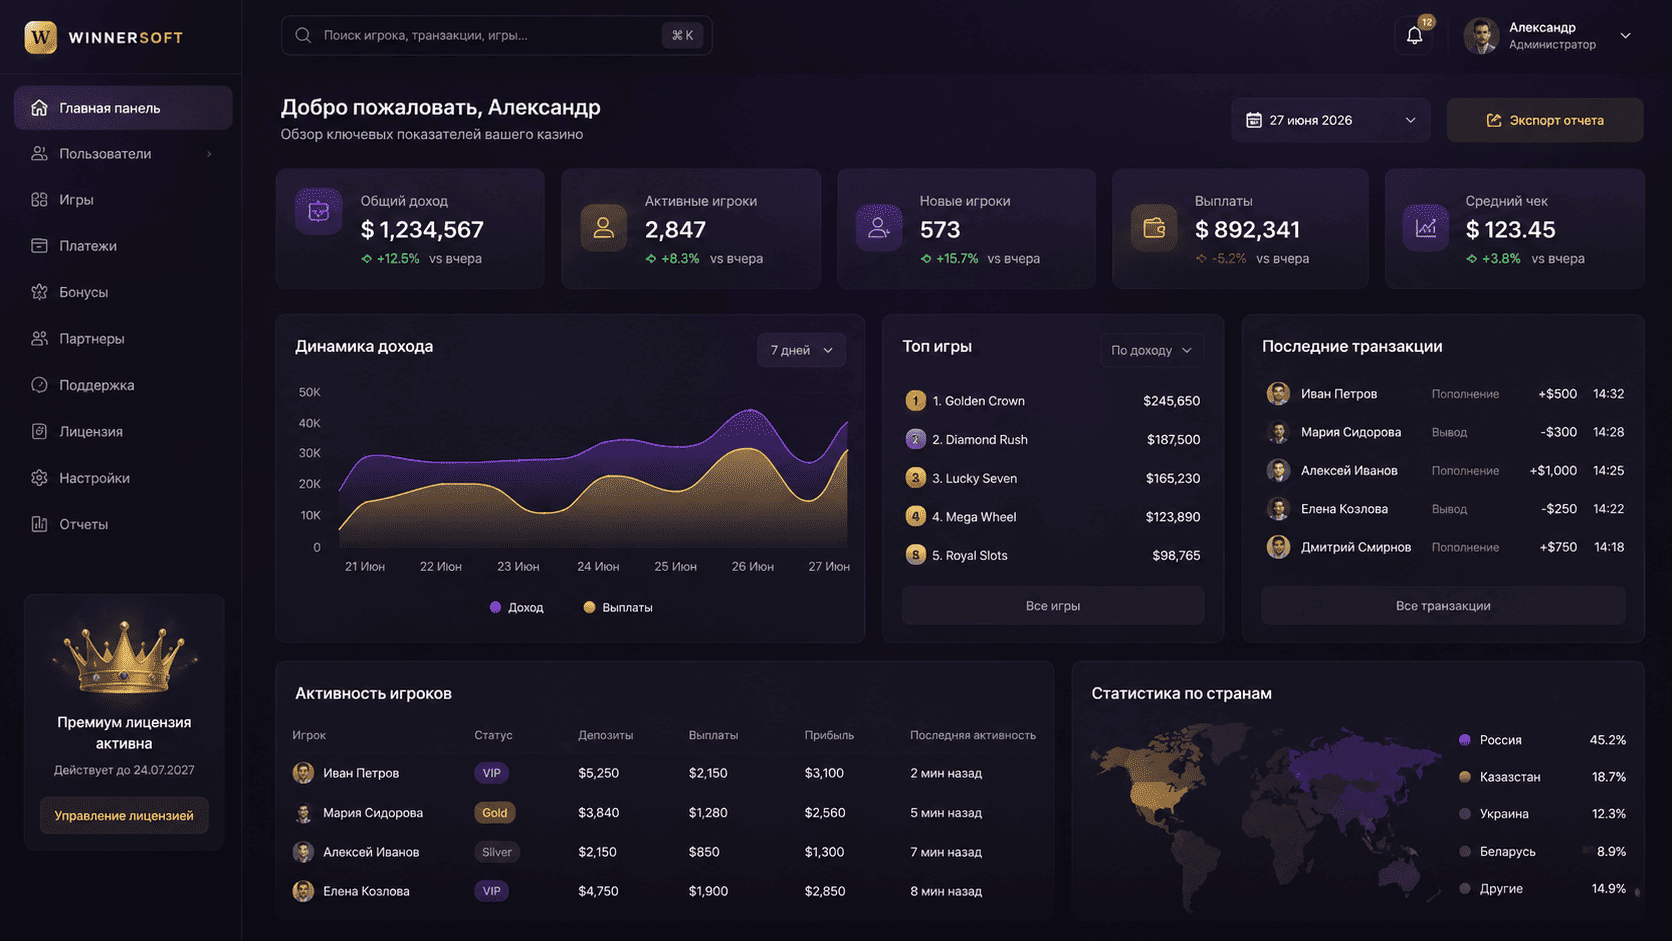Click Беларусь 8.9% country entry
This screenshot has height=941, width=1672.
(1543, 852)
